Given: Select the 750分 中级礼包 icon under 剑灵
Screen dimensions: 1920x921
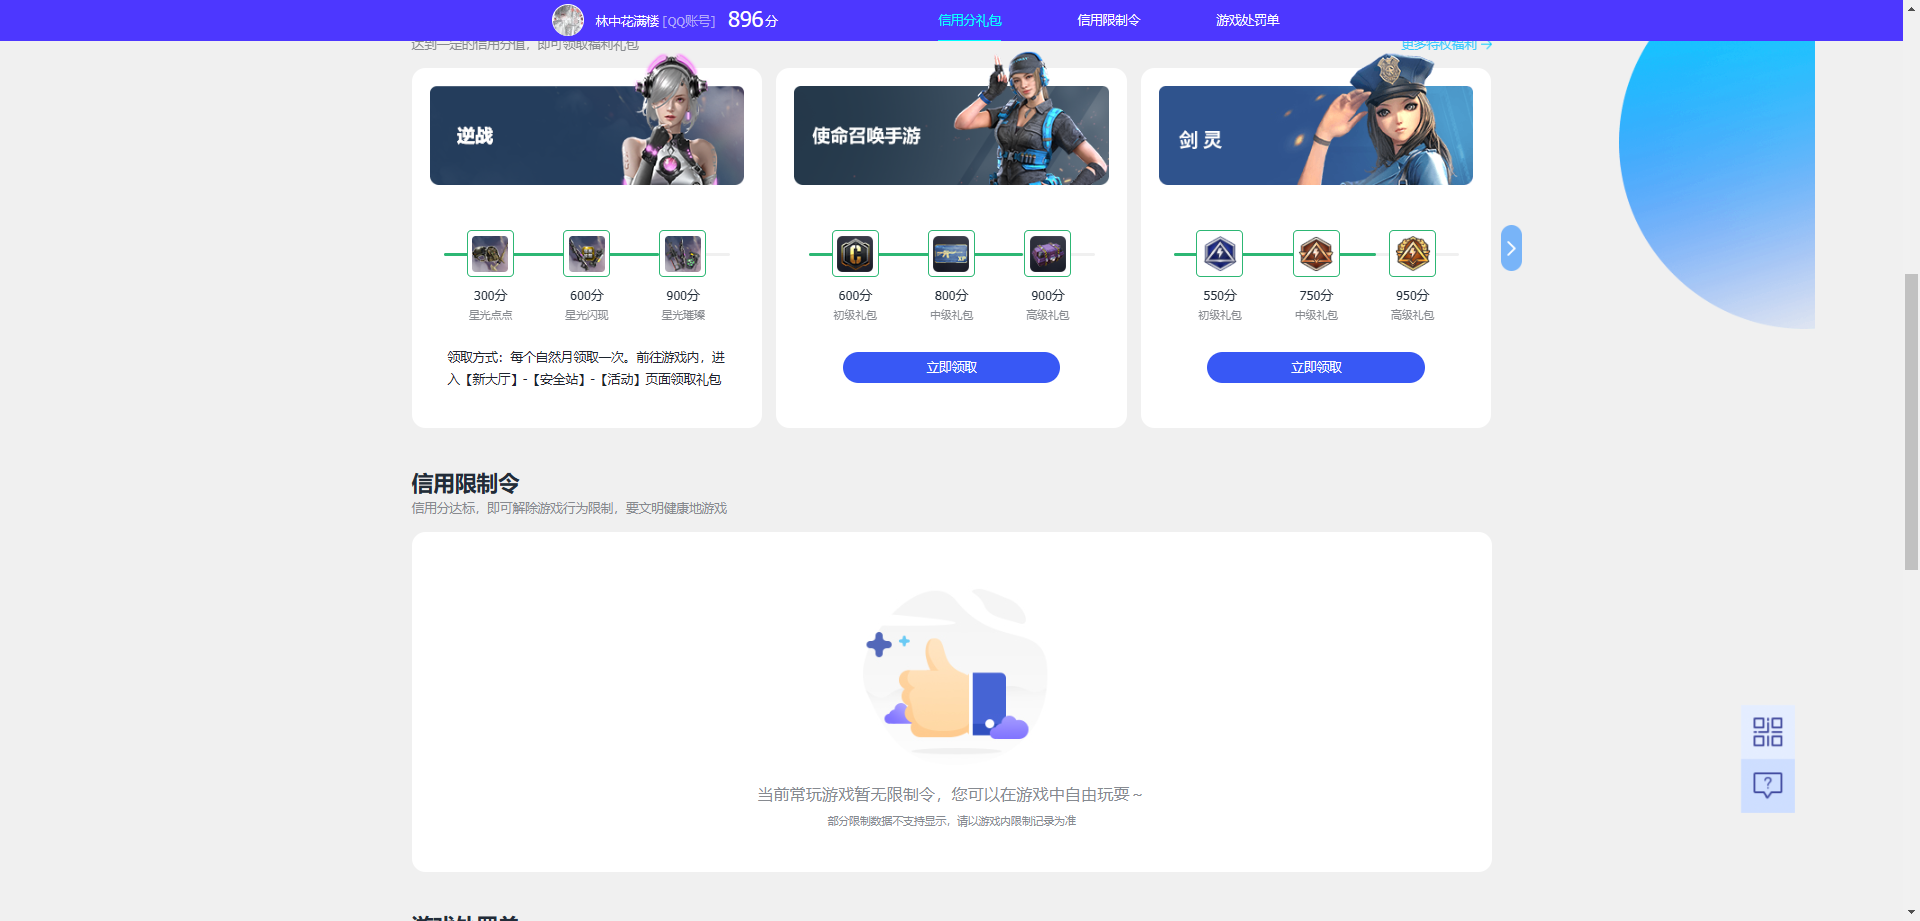Looking at the screenshot, I should tap(1315, 253).
